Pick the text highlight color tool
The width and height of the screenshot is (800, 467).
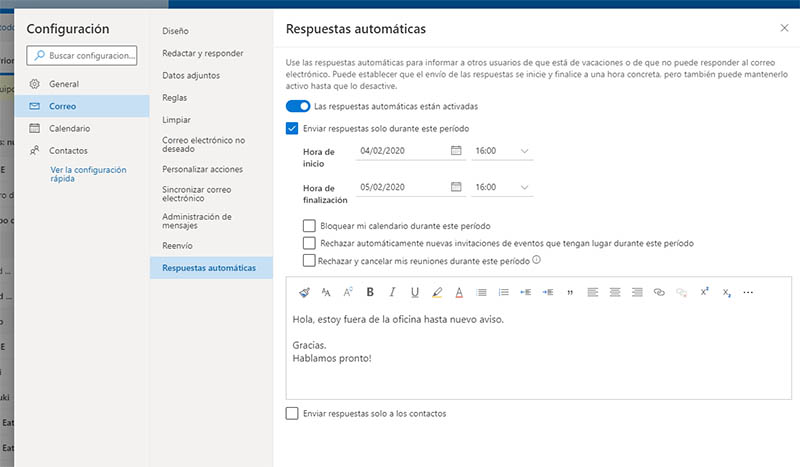[x=437, y=292]
